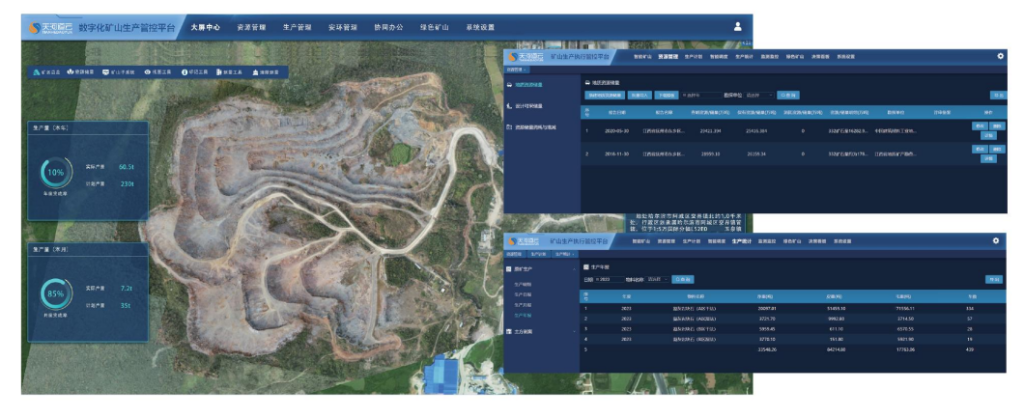Open 绿色矿山 in the main navigation bar
Screen dimensions: 1024x418
click(x=434, y=27)
